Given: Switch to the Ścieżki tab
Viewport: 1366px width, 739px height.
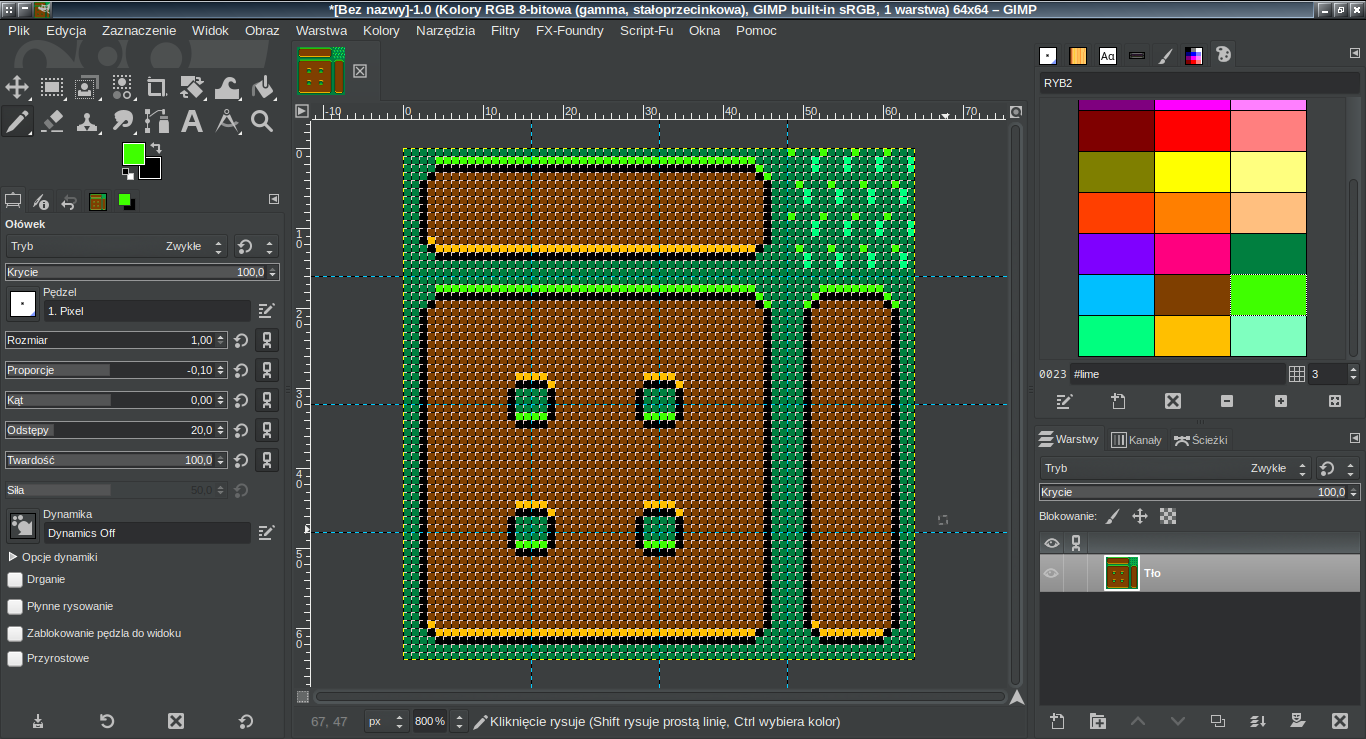Looking at the screenshot, I should point(1200,440).
